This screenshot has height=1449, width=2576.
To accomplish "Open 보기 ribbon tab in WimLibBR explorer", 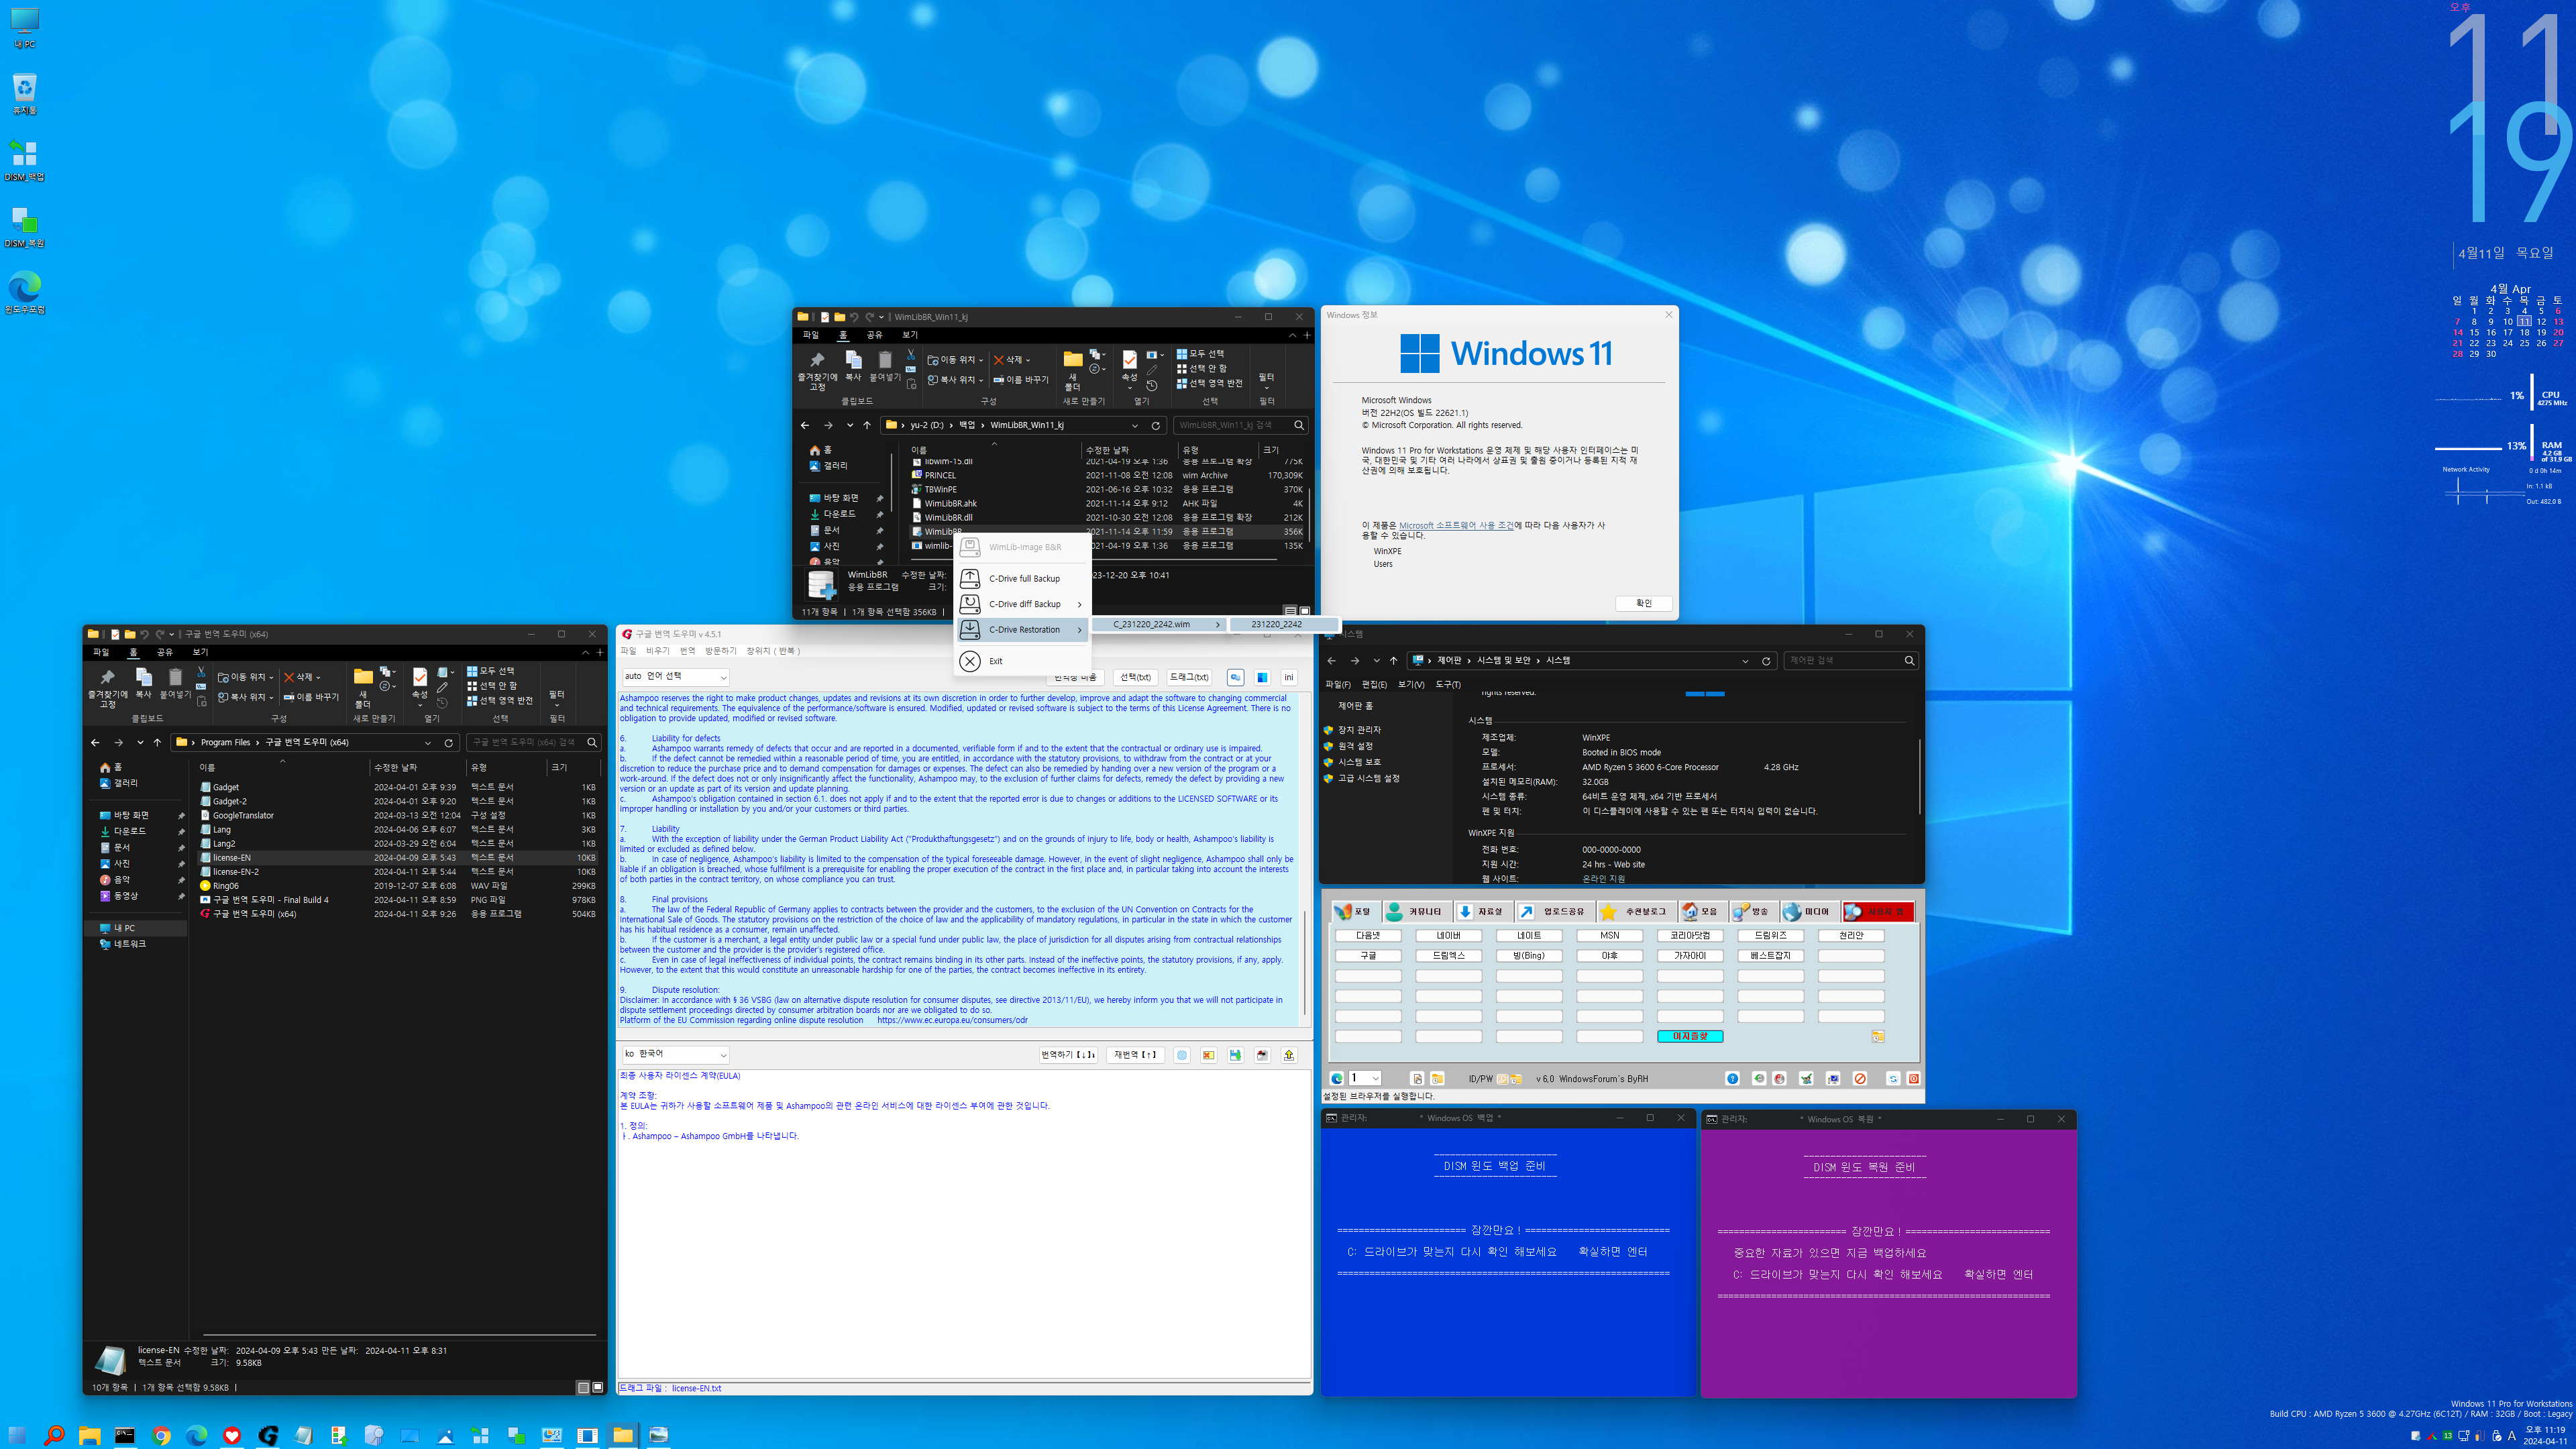I will coord(909,335).
